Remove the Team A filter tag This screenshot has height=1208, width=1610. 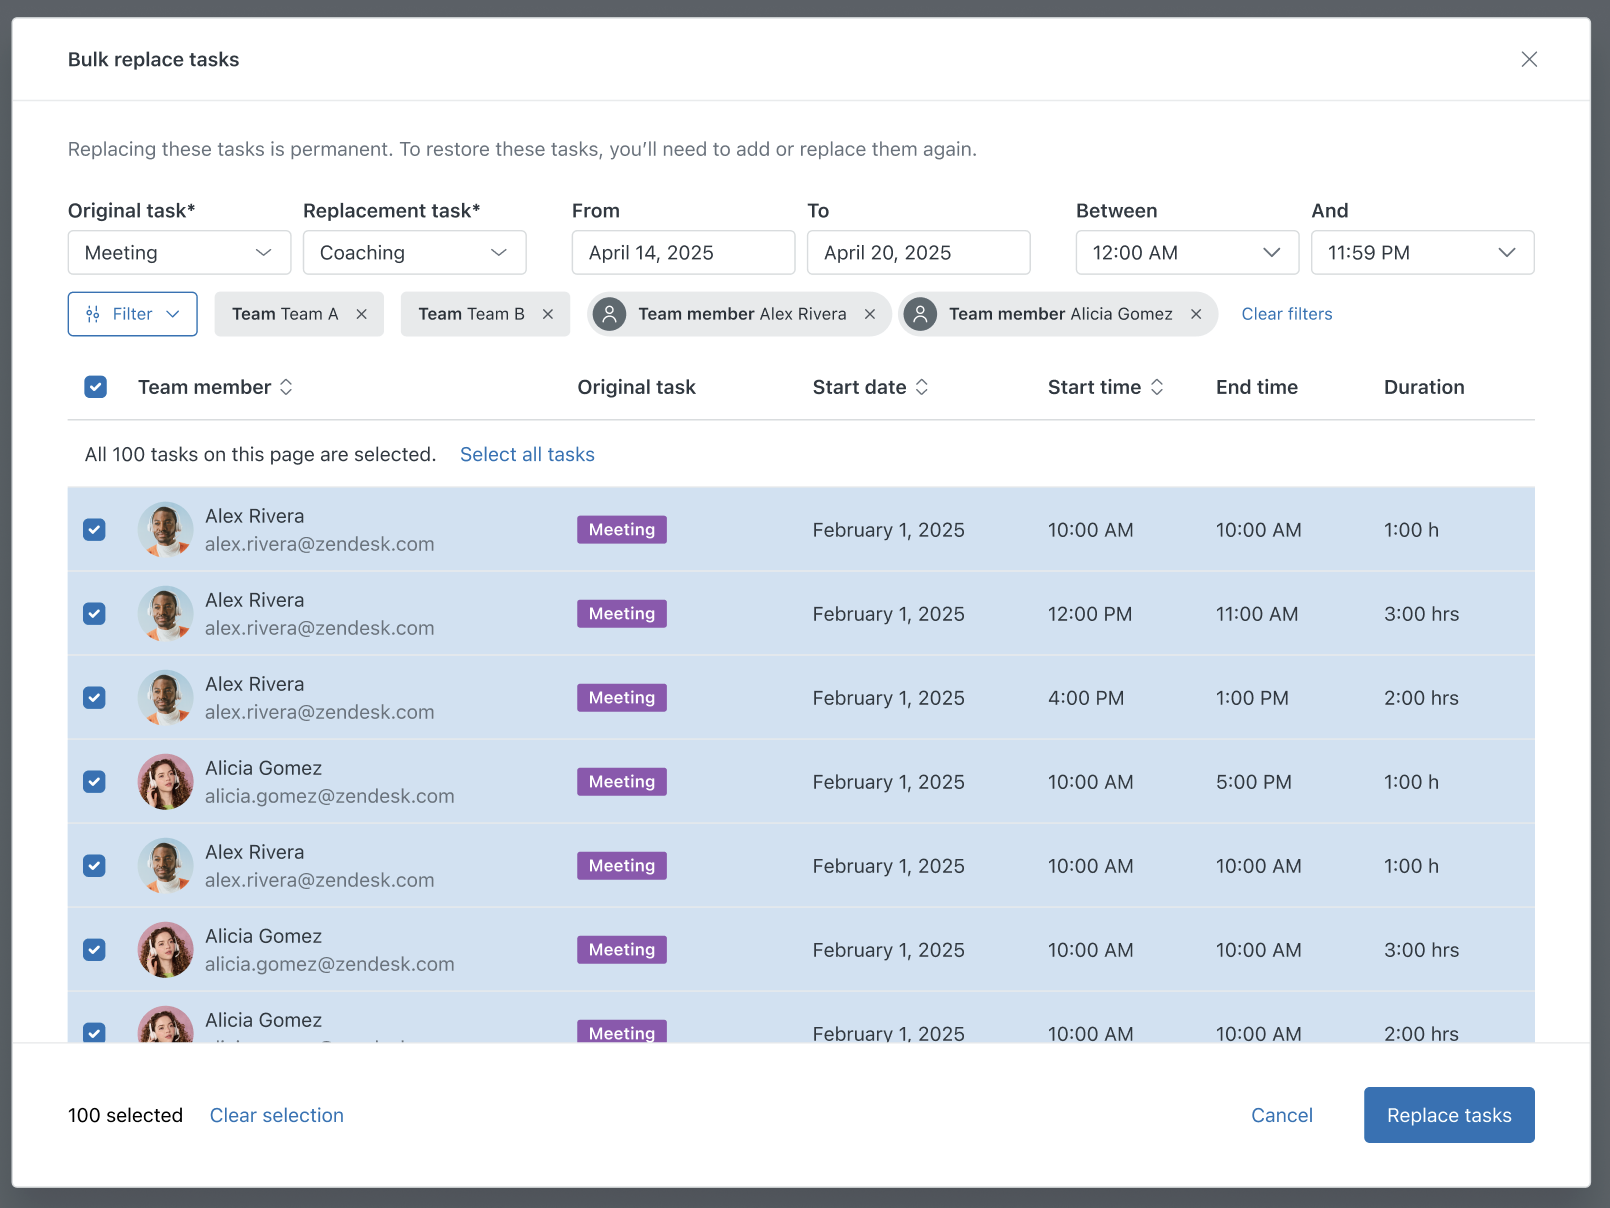point(361,314)
